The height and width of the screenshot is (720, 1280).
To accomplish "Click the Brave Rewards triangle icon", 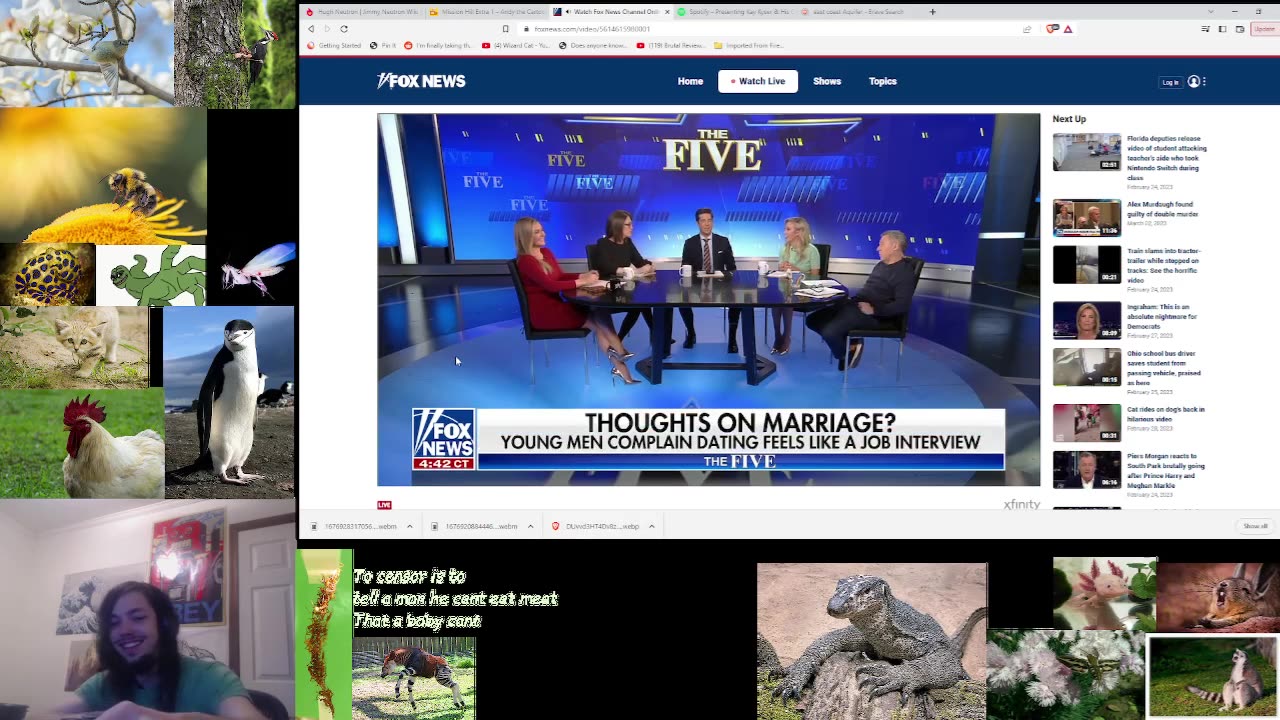I will [x=1068, y=29].
